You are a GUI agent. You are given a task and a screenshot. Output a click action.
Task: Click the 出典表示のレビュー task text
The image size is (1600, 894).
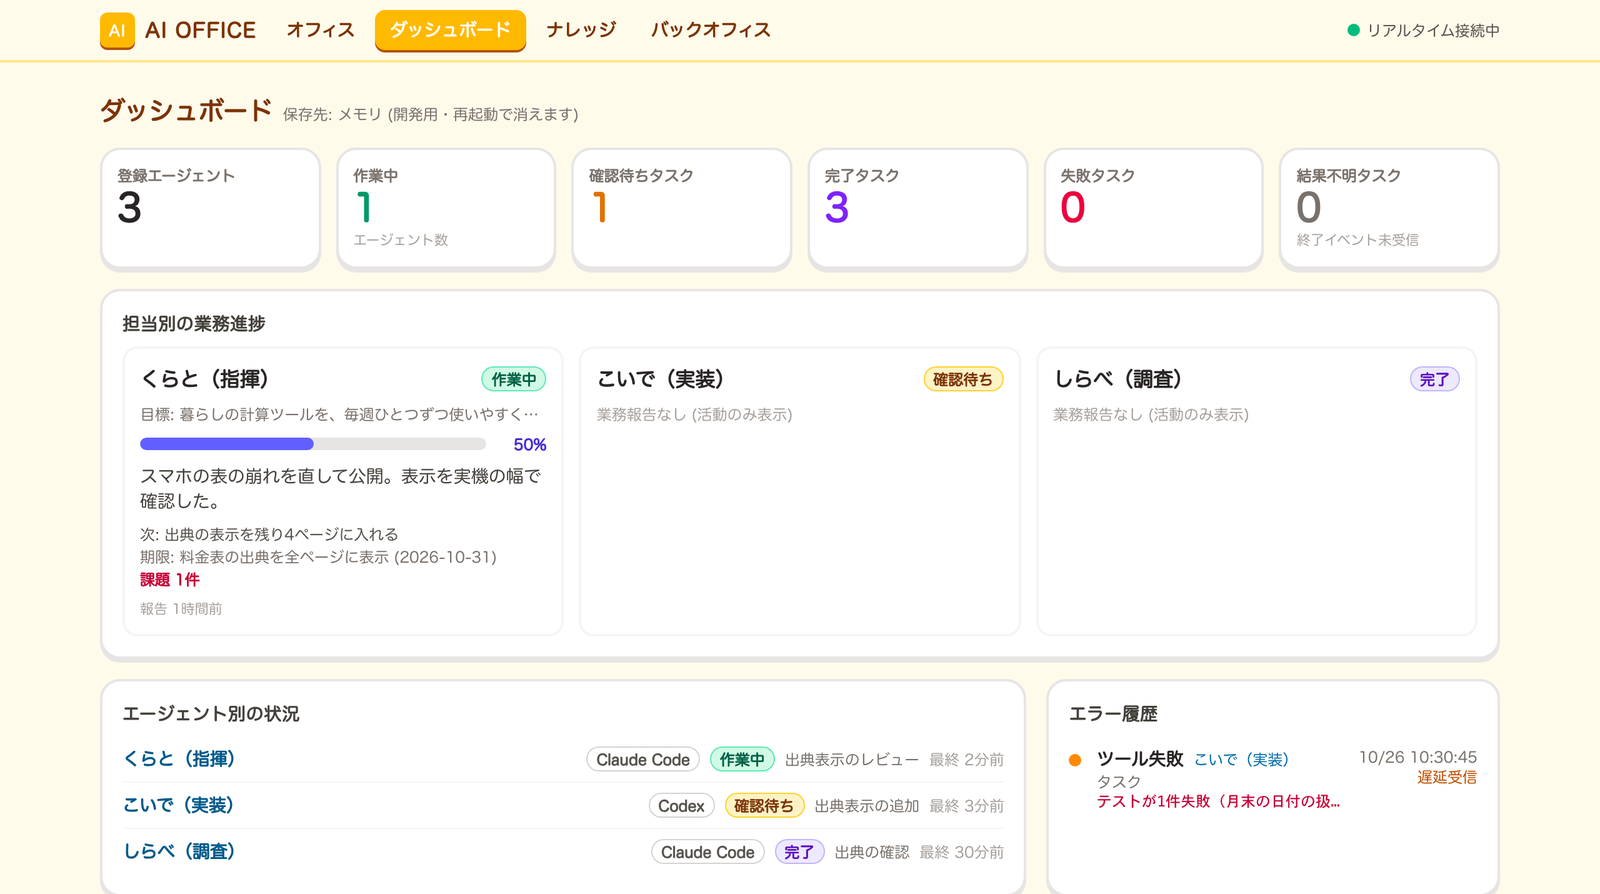tap(852, 760)
